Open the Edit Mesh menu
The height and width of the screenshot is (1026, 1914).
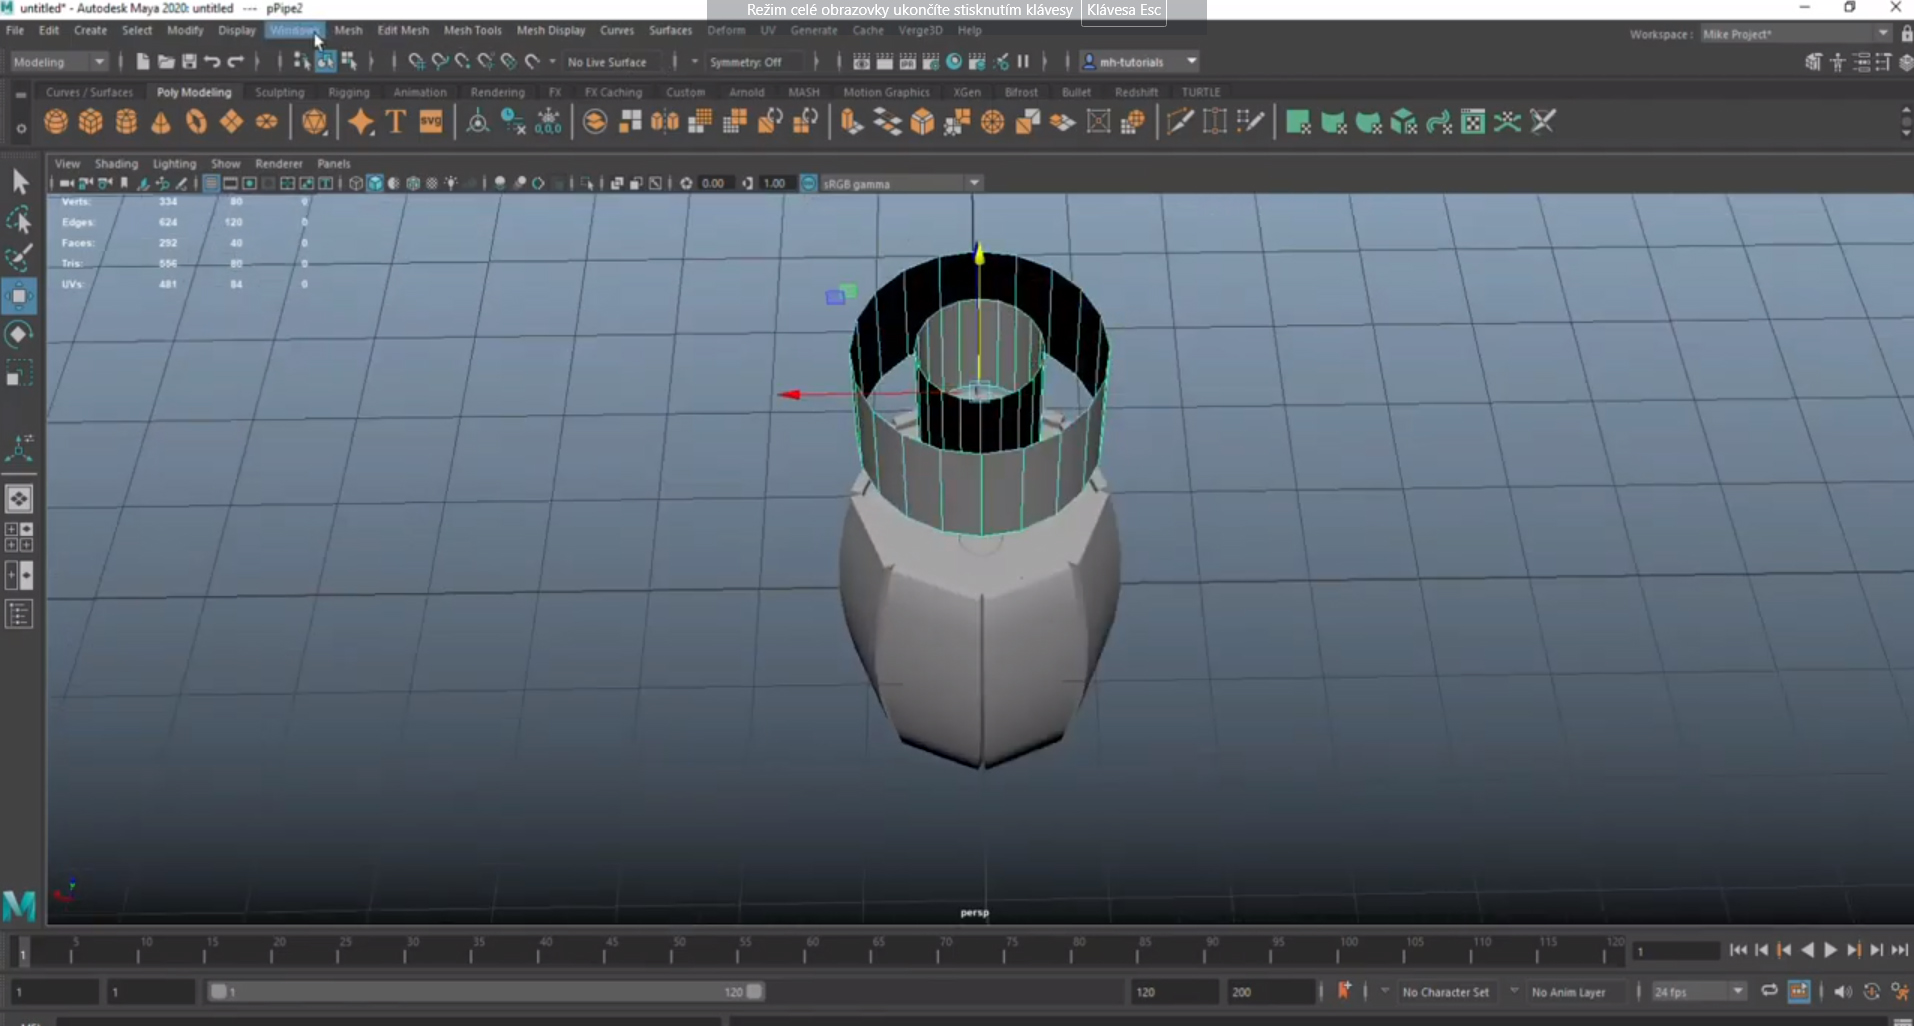coord(403,31)
